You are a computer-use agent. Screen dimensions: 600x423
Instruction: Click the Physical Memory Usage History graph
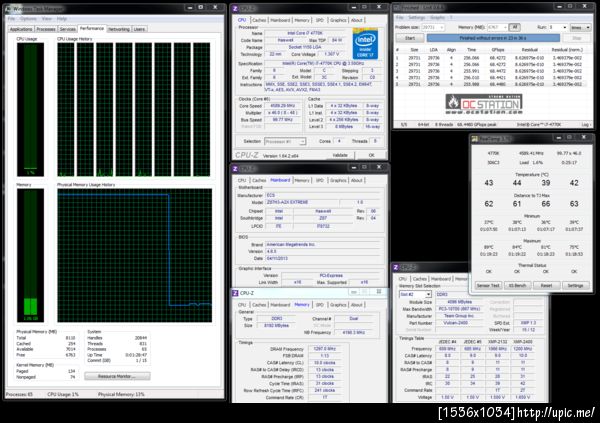point(134,255)
